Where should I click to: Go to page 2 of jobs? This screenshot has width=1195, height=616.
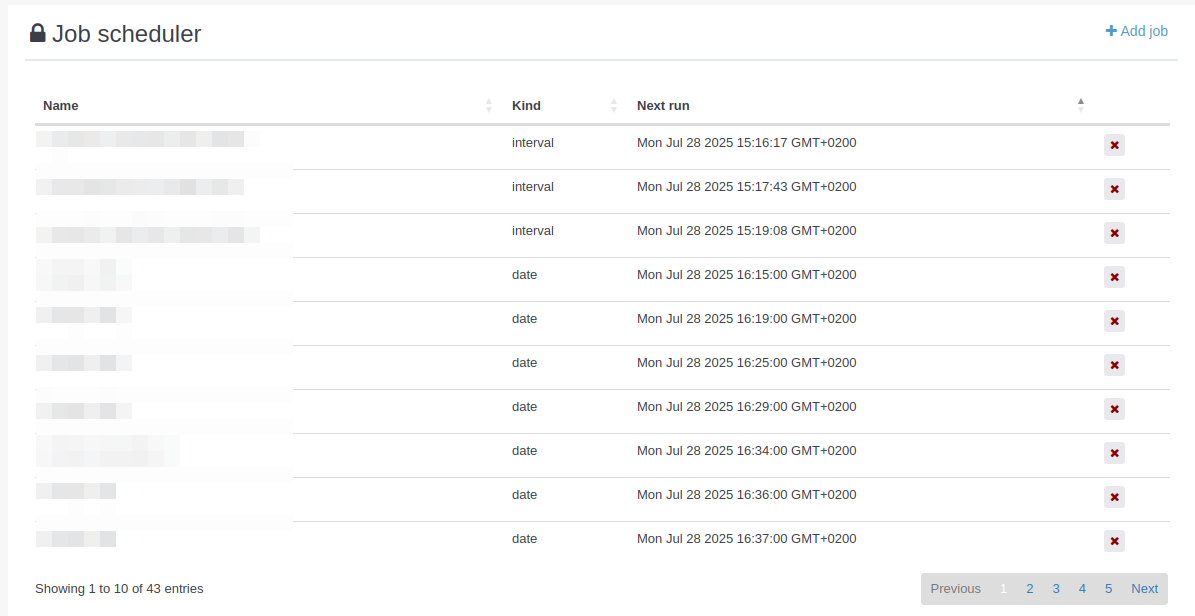(1029, 588)
